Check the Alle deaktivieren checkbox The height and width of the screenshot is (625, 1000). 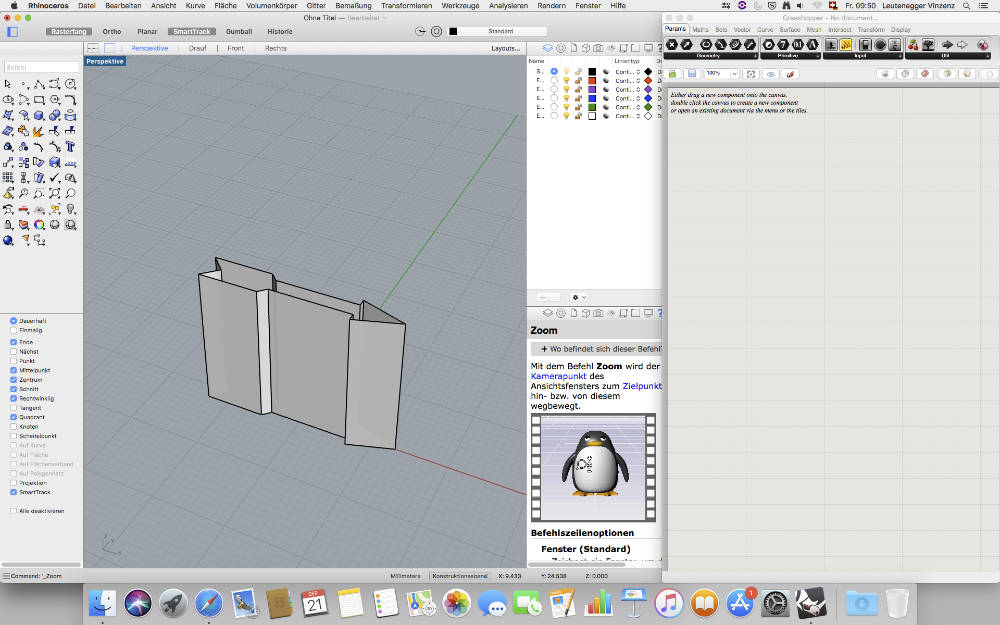pyautogui.click(x=13, y=511)
